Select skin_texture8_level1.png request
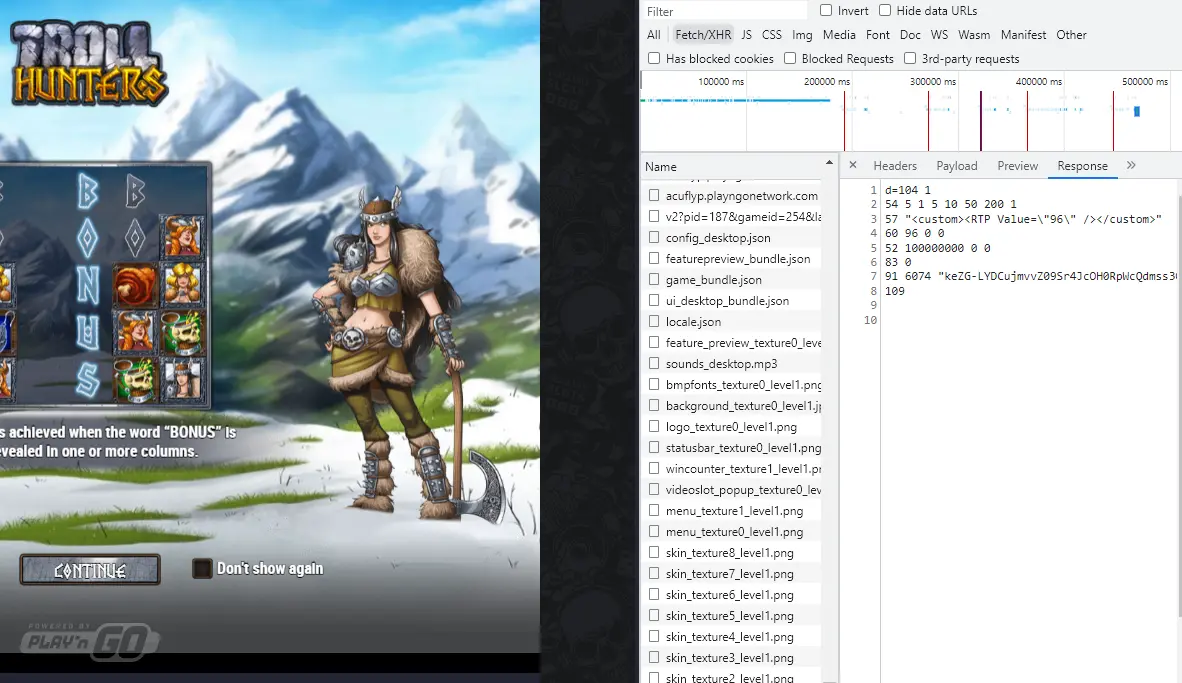The width and height of the screenshot is (1182, 683). click(x=732, y=553)
